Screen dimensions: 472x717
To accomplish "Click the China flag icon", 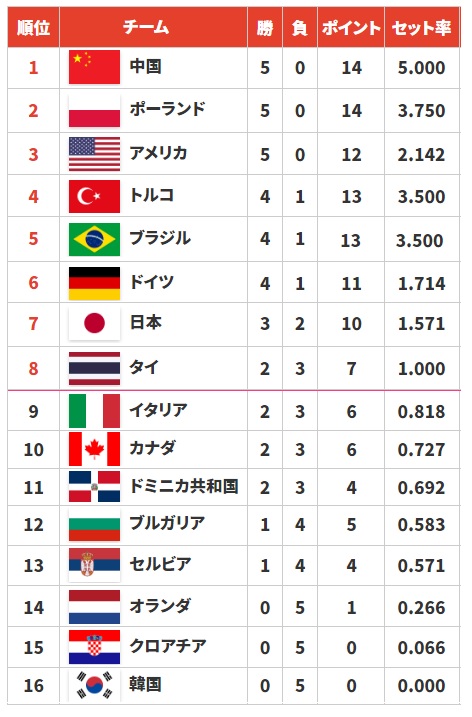I will pos(94,67).
